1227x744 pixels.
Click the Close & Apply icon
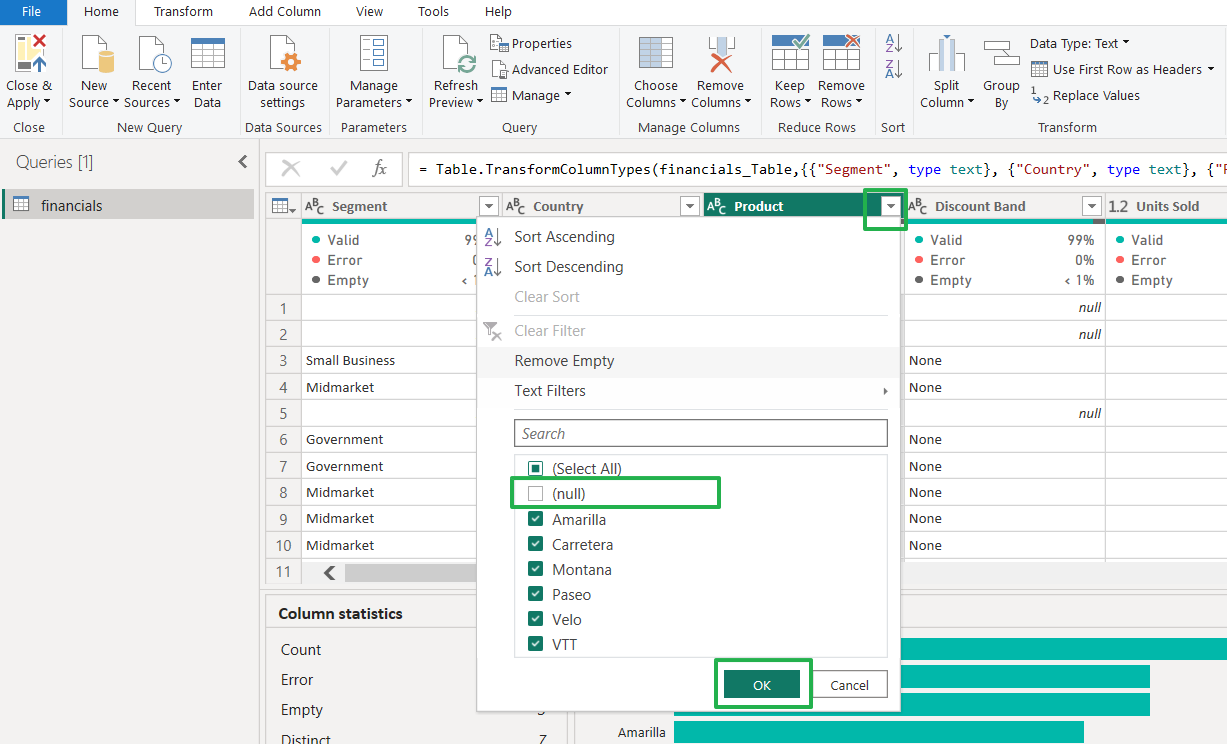[31, 53]
